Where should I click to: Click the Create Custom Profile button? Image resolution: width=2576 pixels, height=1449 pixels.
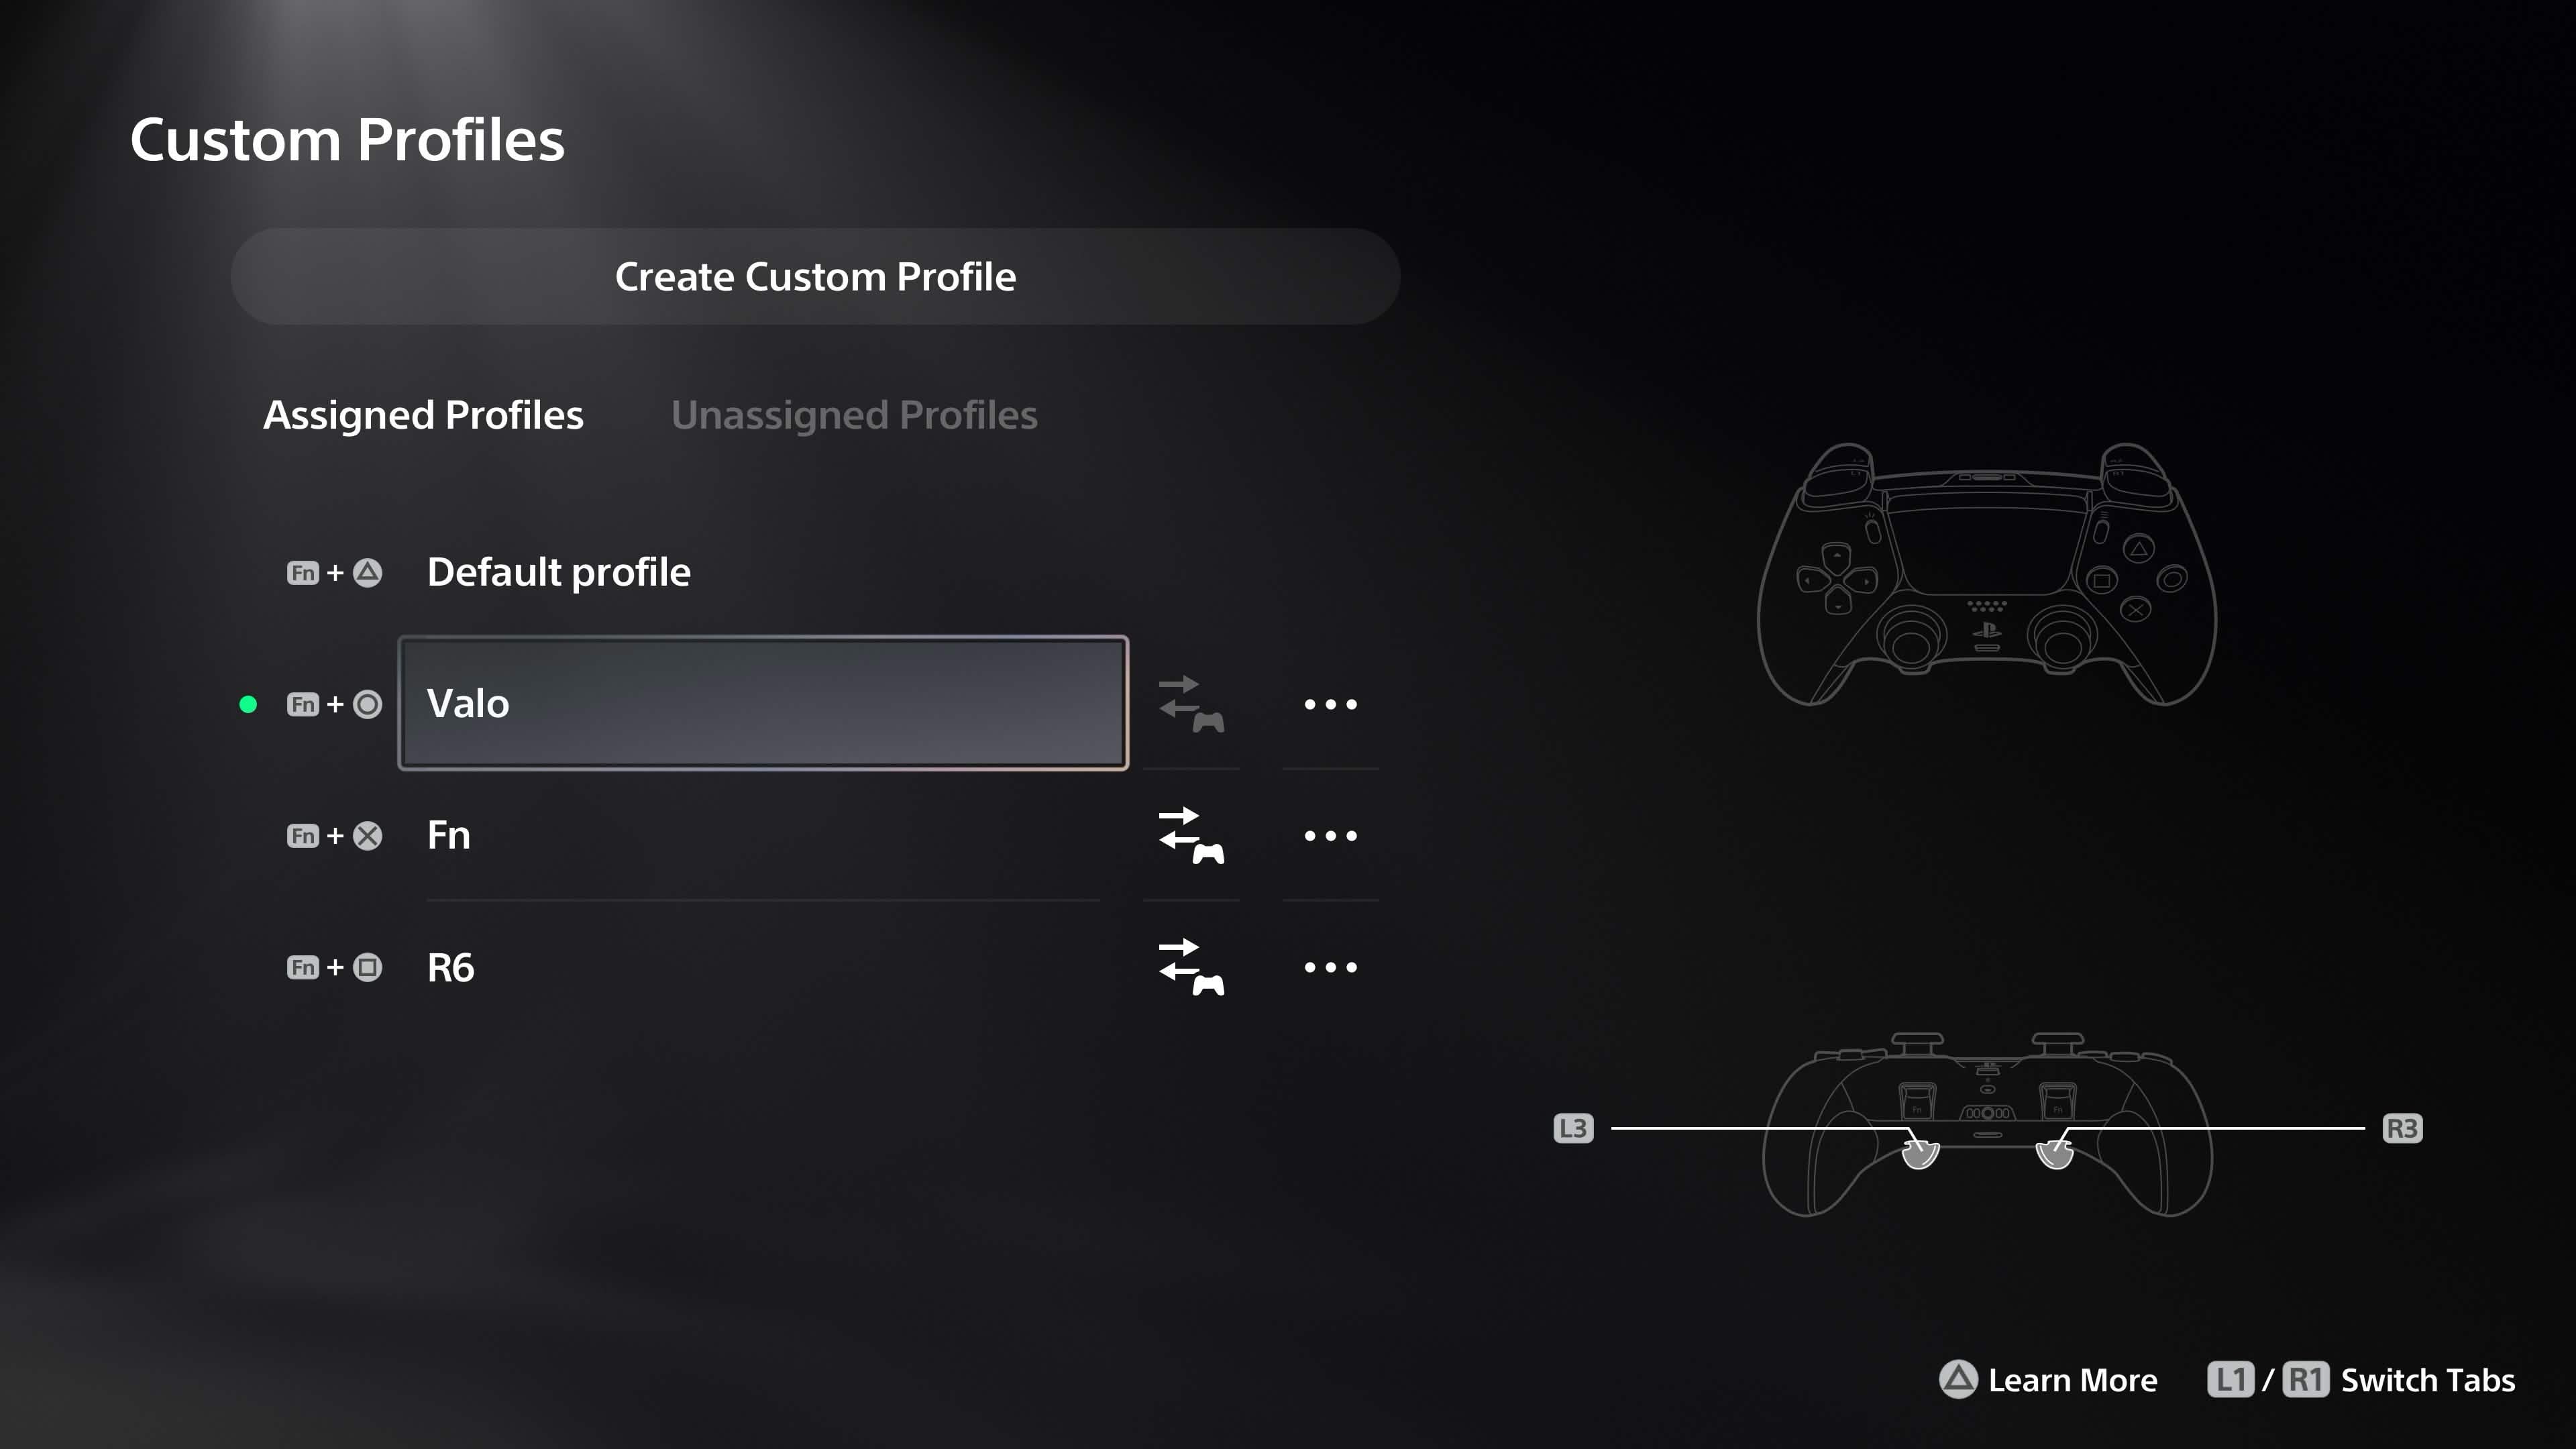pyautogui.click(x=815, y=276)
